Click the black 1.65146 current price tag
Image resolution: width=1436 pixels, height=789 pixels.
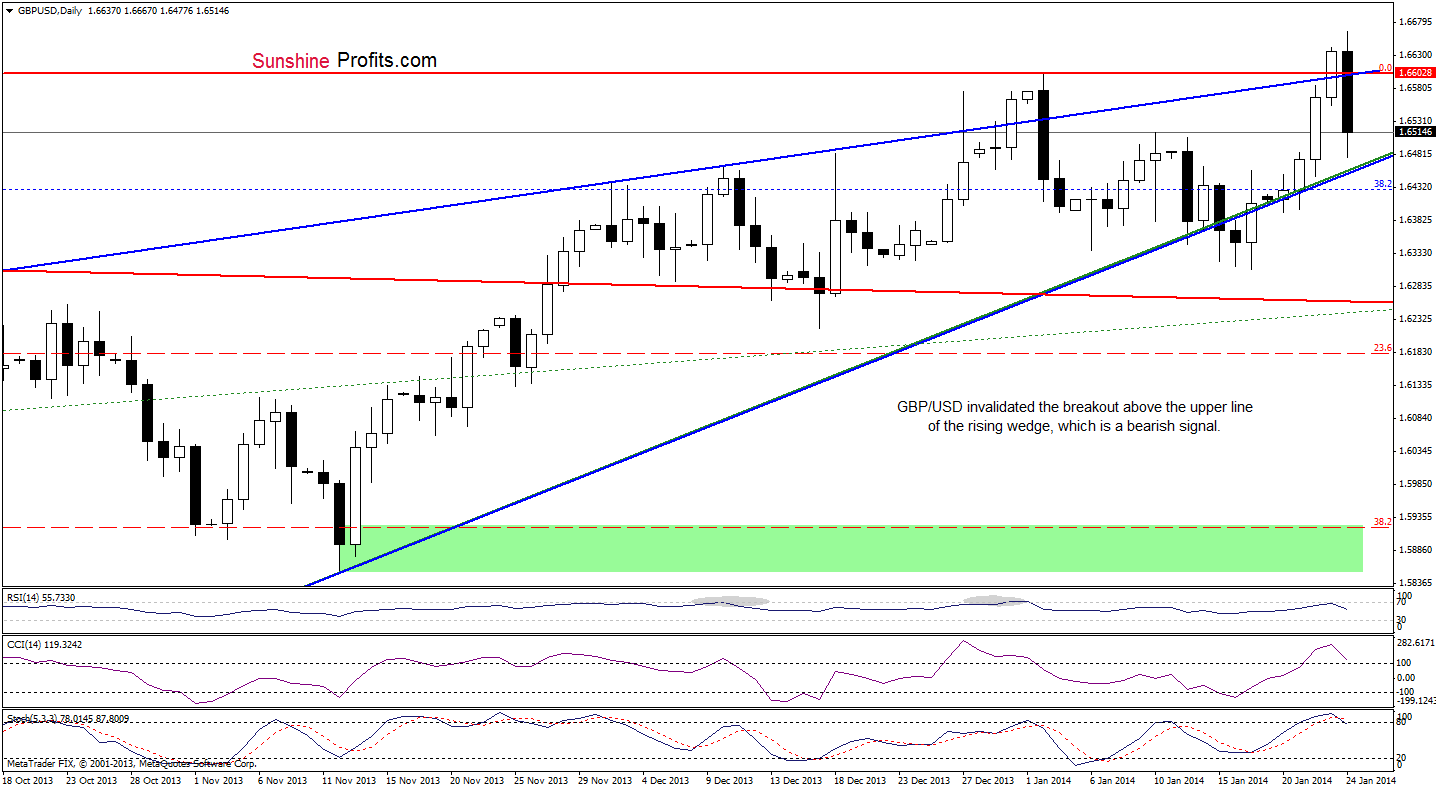[1414, 131]
